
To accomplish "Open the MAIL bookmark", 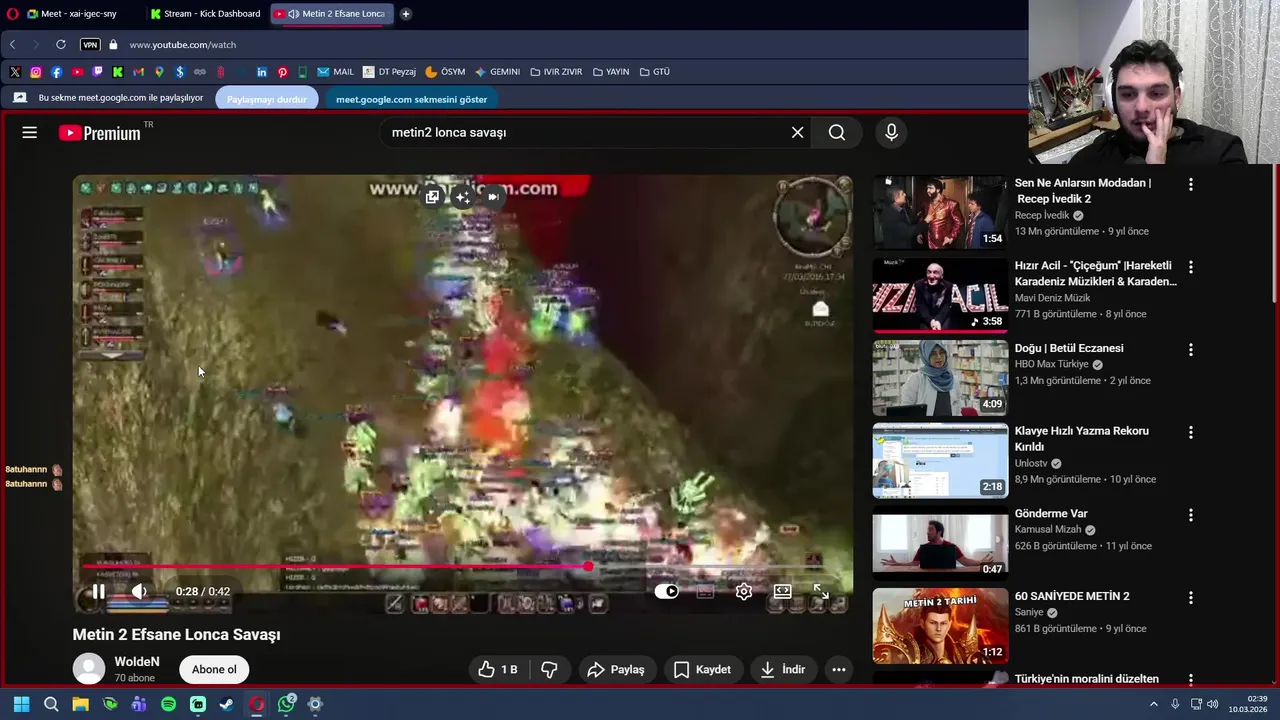I will click(x=335, y=72).
